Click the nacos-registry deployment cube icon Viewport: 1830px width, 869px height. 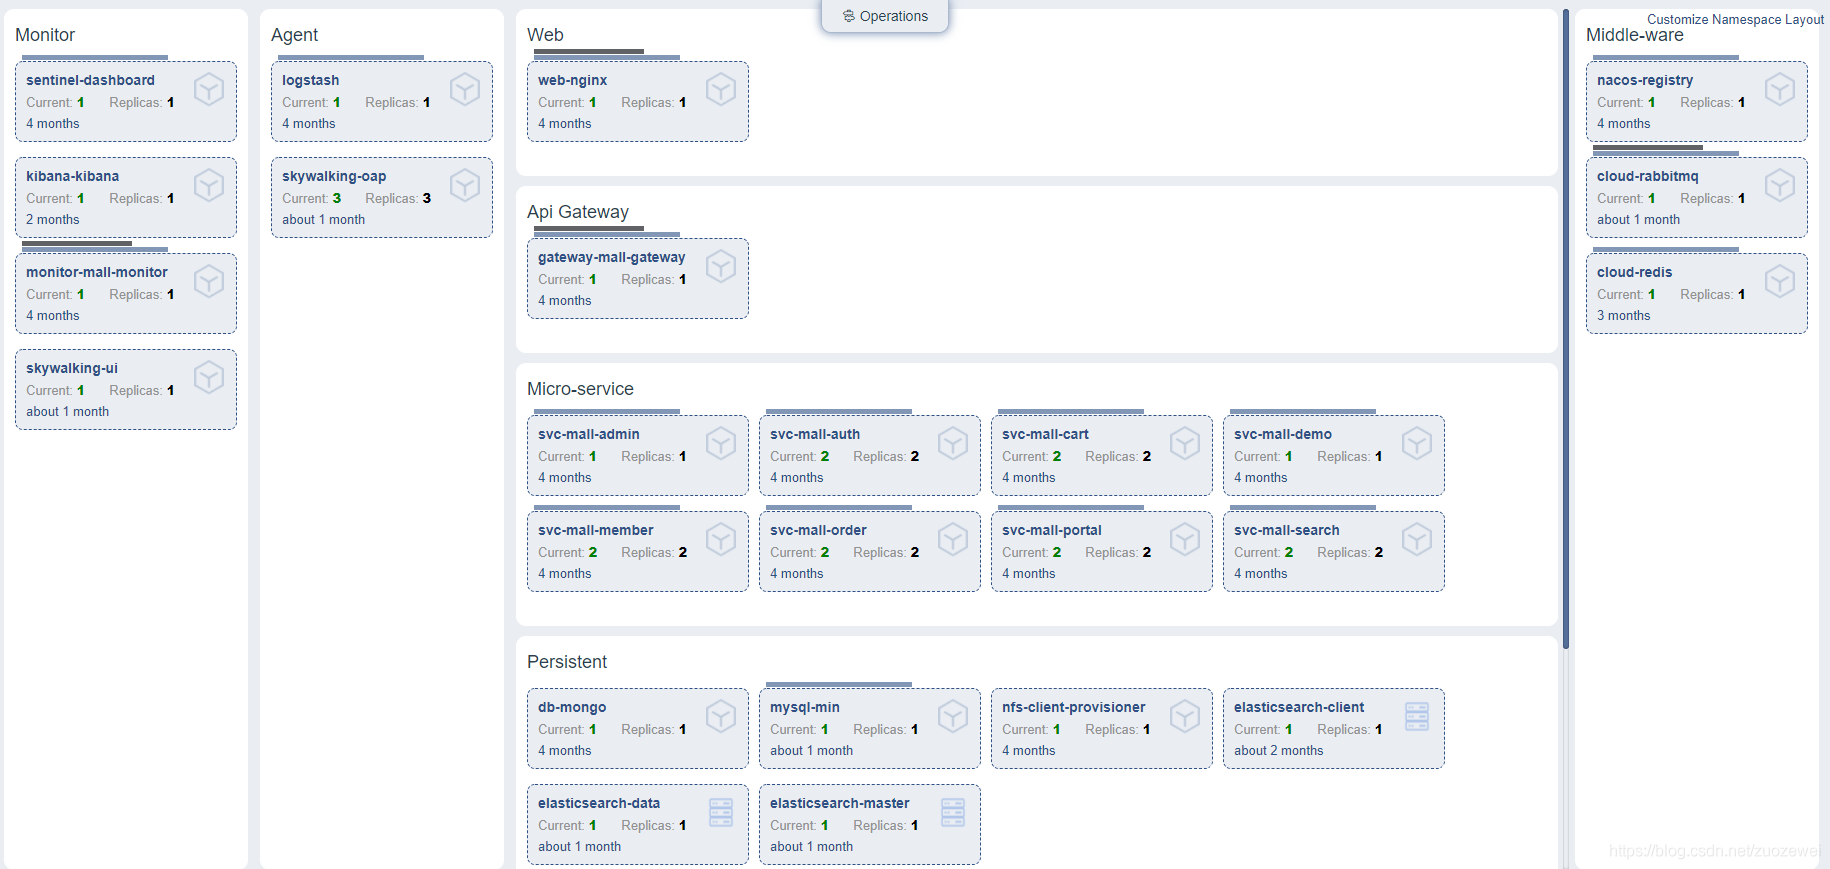pyautogui.click(x=1780, y=90)
